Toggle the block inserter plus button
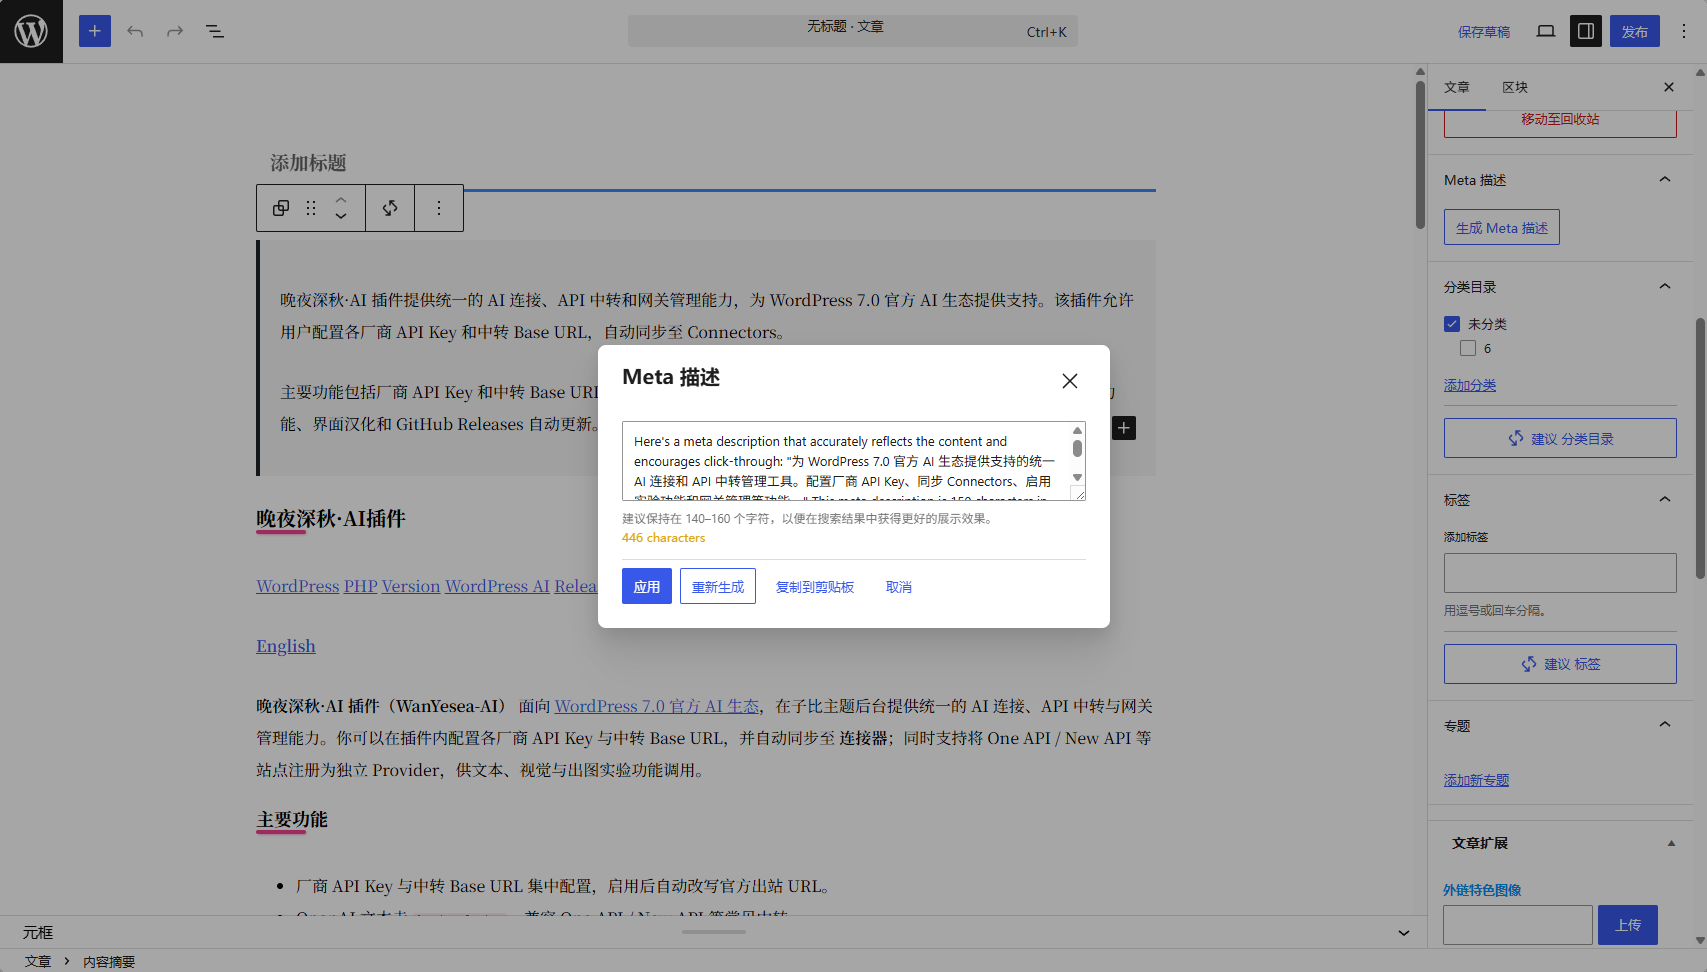The width and height of the screenshot is (1707, 972). pos(95,31)
